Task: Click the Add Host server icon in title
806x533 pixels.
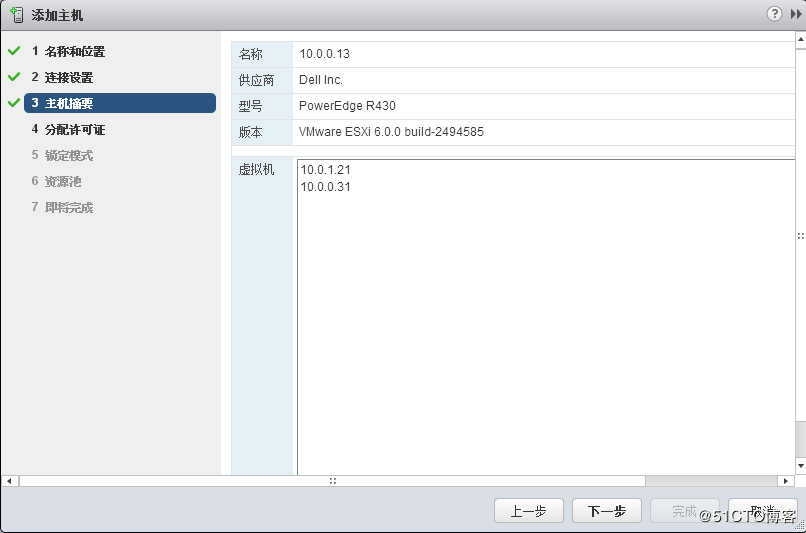Action: [x=17, y=15]
